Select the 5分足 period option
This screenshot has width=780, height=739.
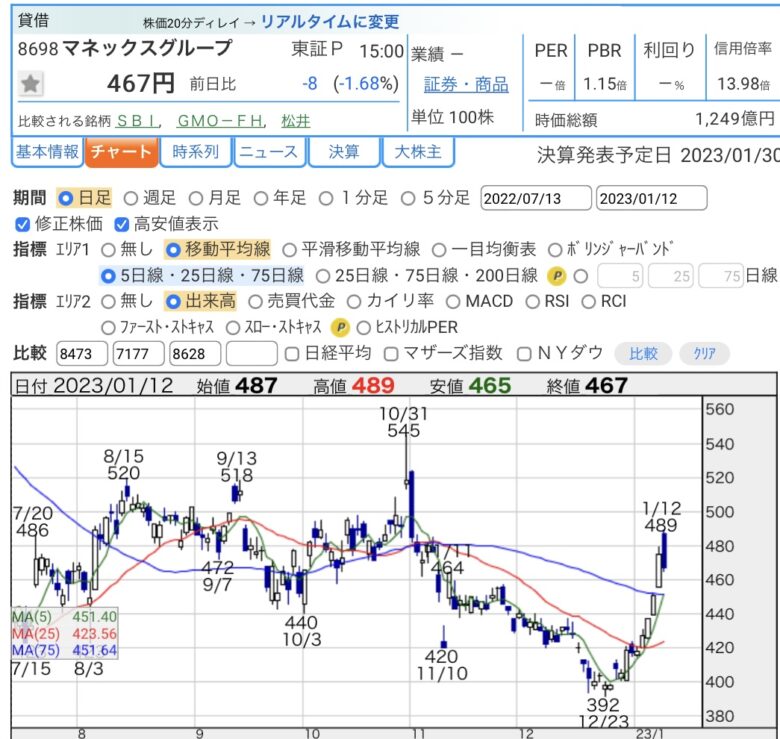point(408,199)
